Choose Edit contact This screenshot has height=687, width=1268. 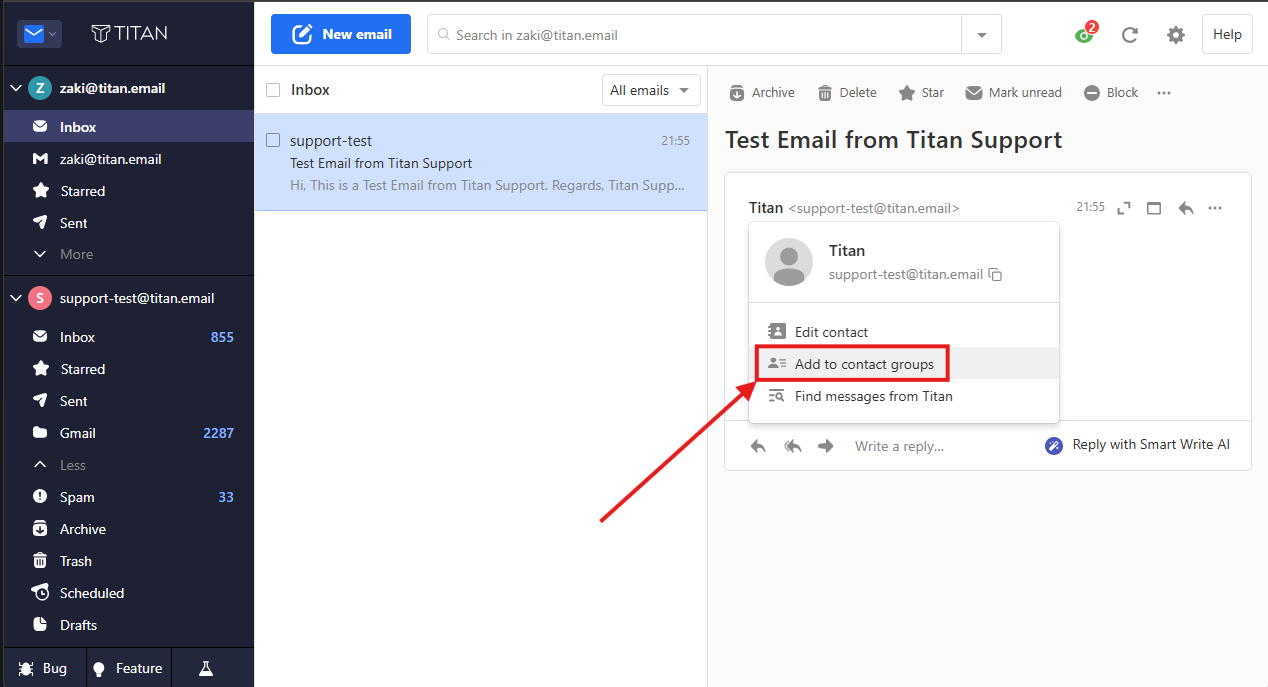pos(904,332)
